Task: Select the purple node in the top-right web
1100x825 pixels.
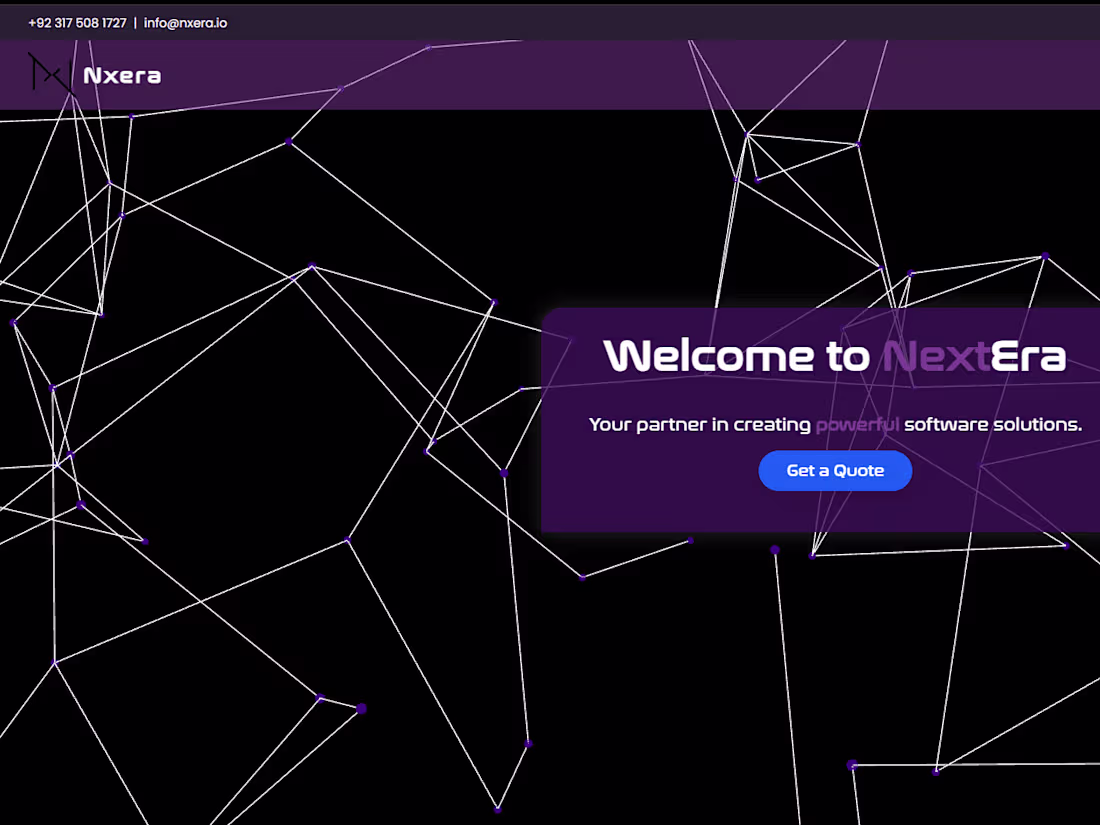Action: (x=1048, y=255)
